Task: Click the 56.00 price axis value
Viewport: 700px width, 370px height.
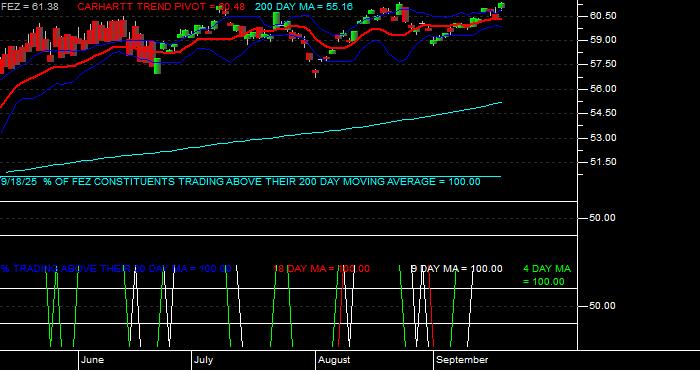Action: point(603,89)
